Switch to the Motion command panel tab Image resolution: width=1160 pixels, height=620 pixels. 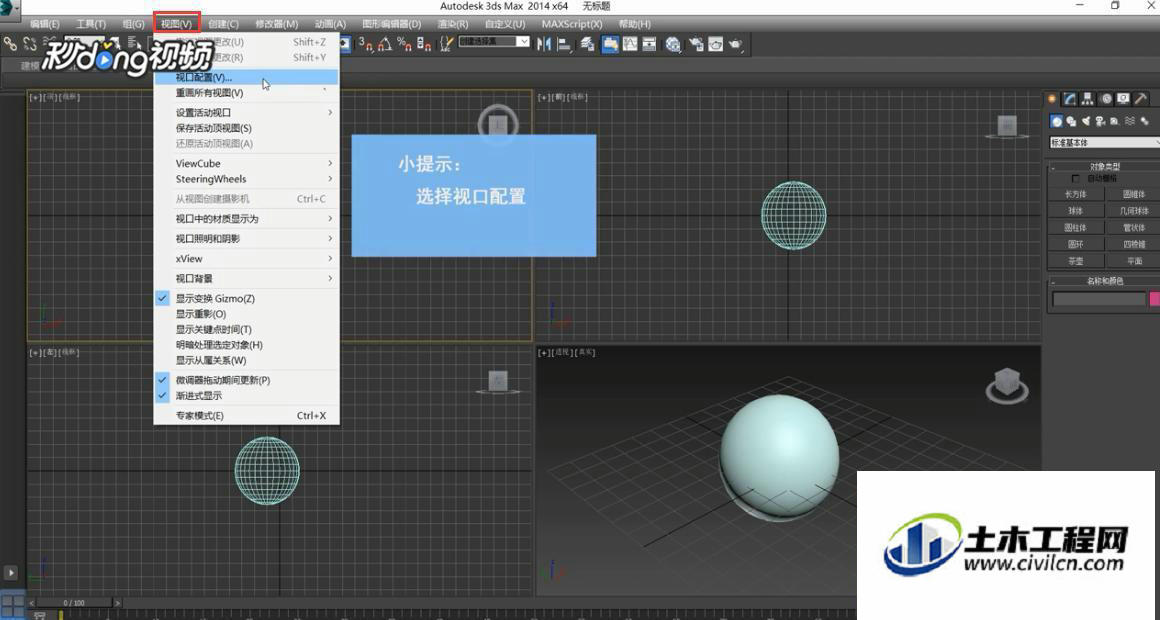click(x=1106, y=98)
